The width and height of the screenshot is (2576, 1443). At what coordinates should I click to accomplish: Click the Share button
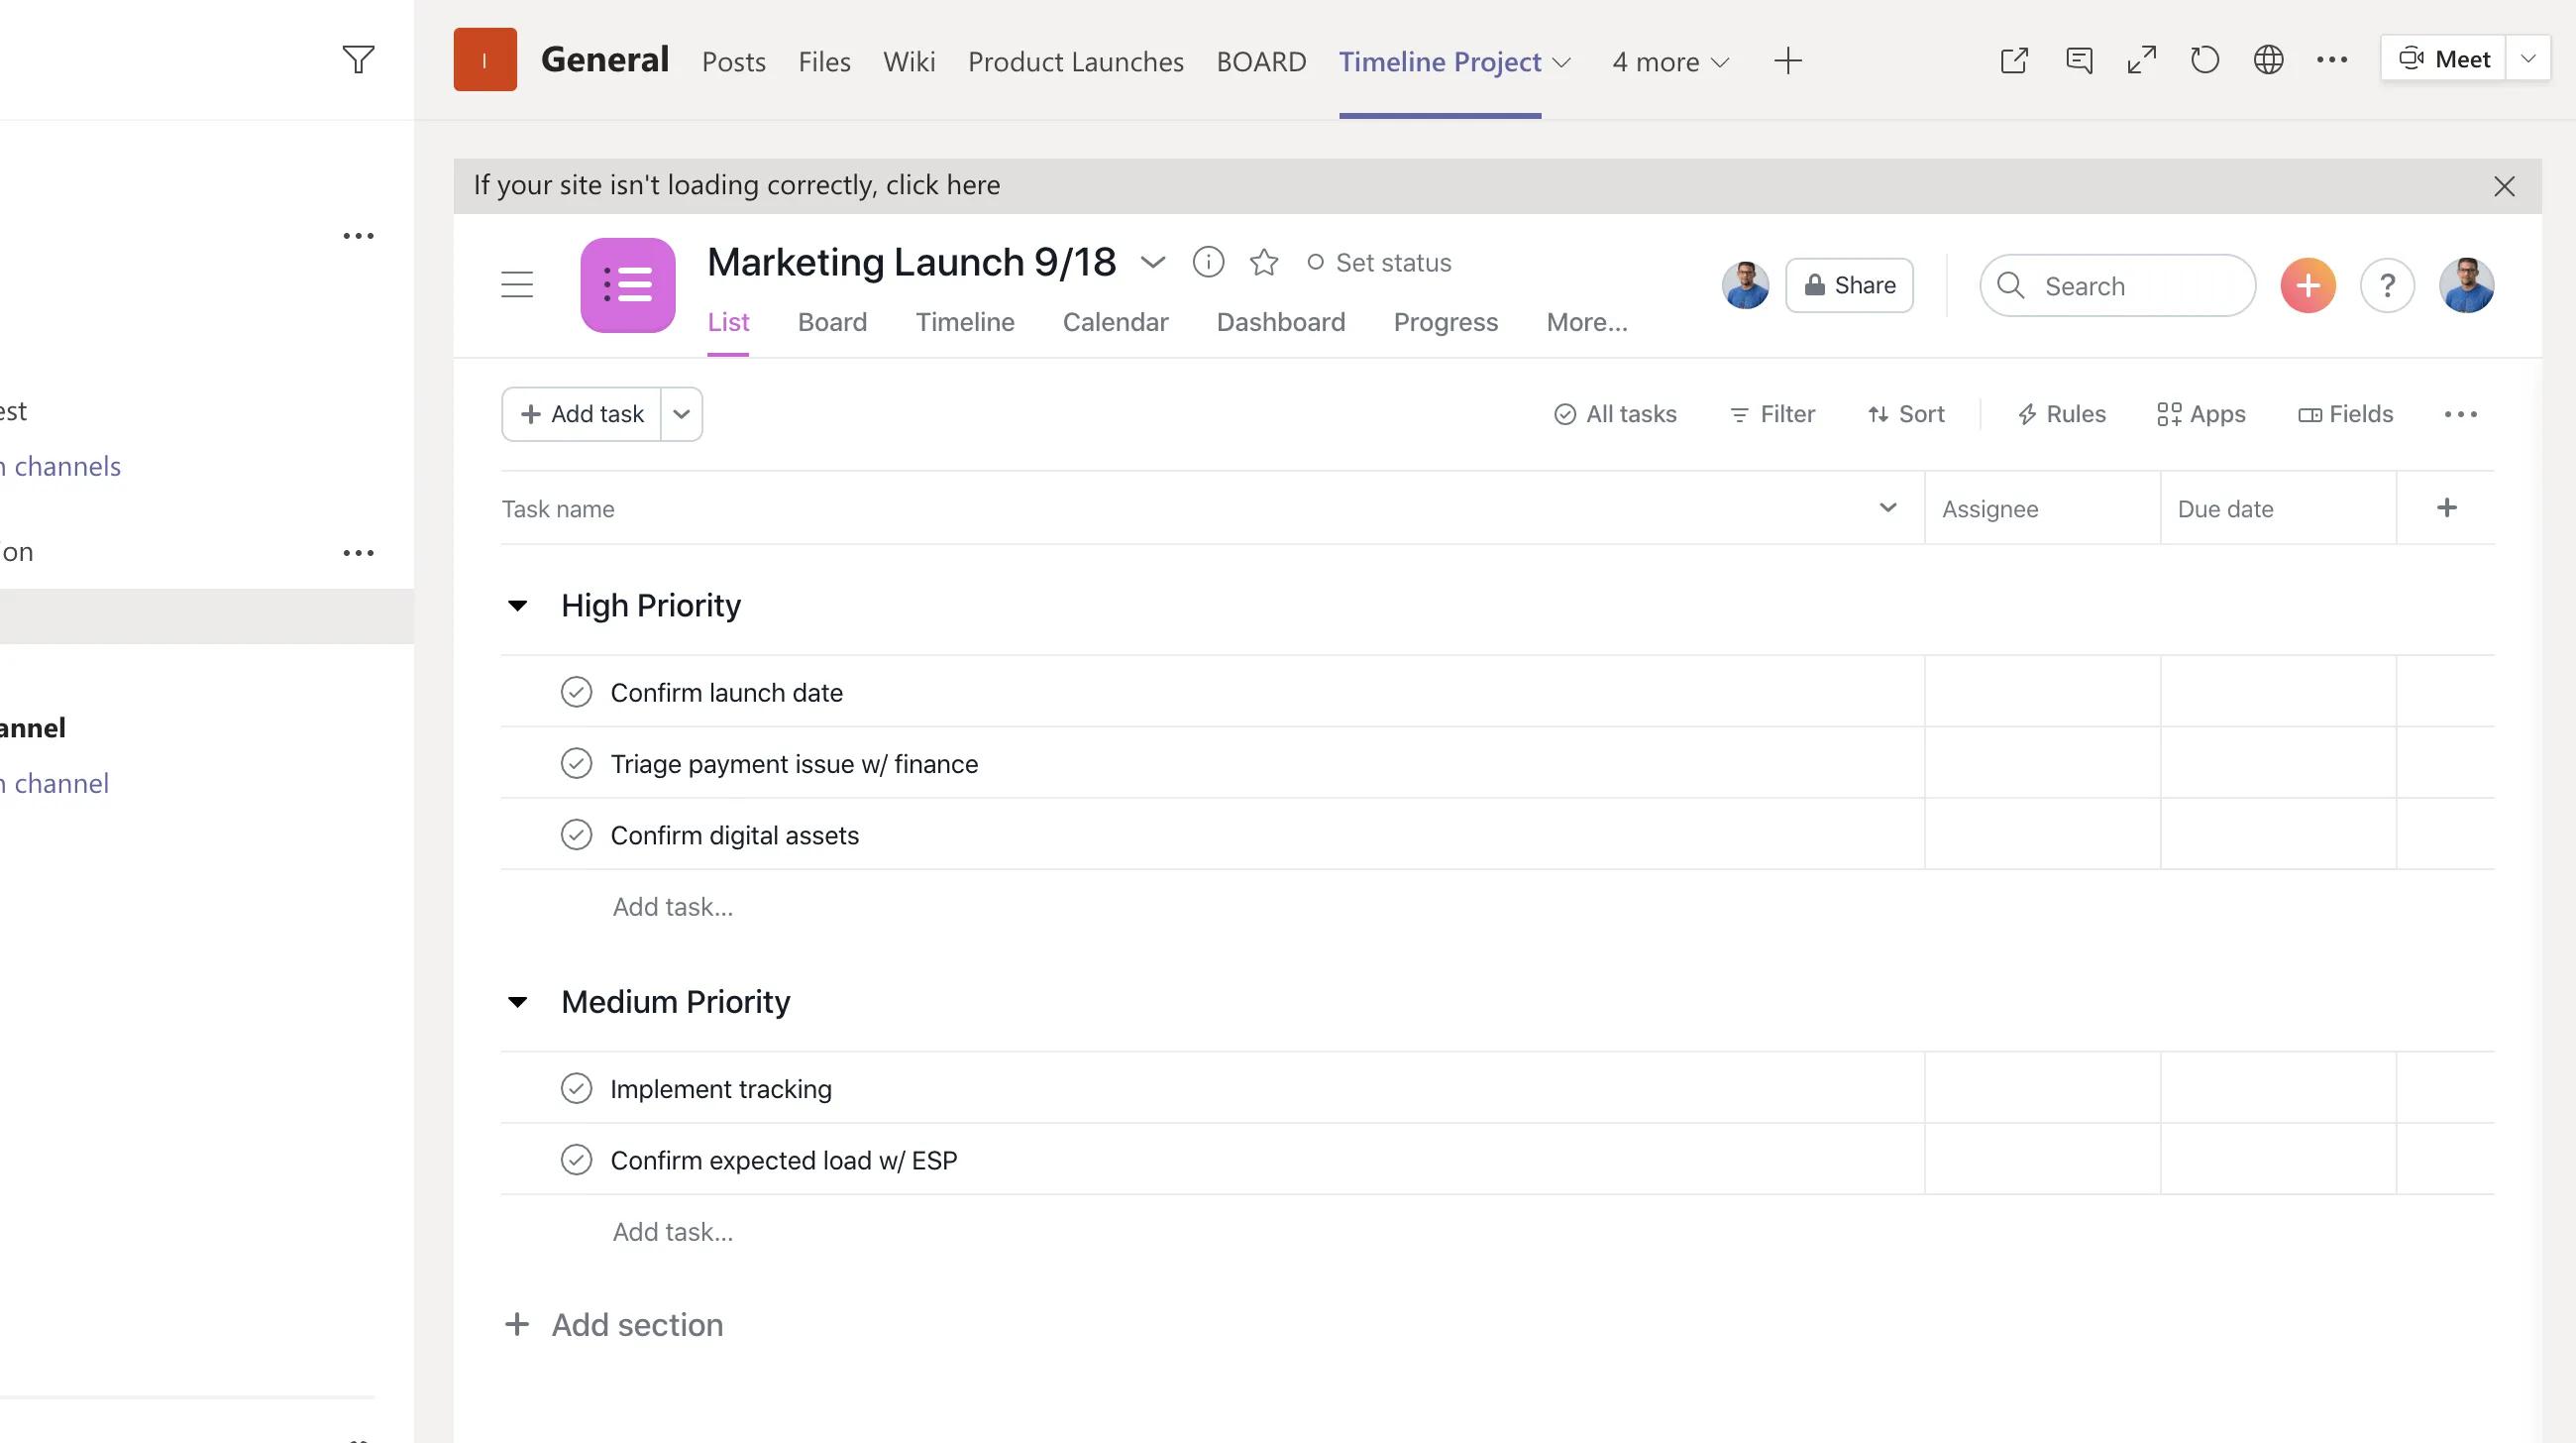tap(1849, 285)
